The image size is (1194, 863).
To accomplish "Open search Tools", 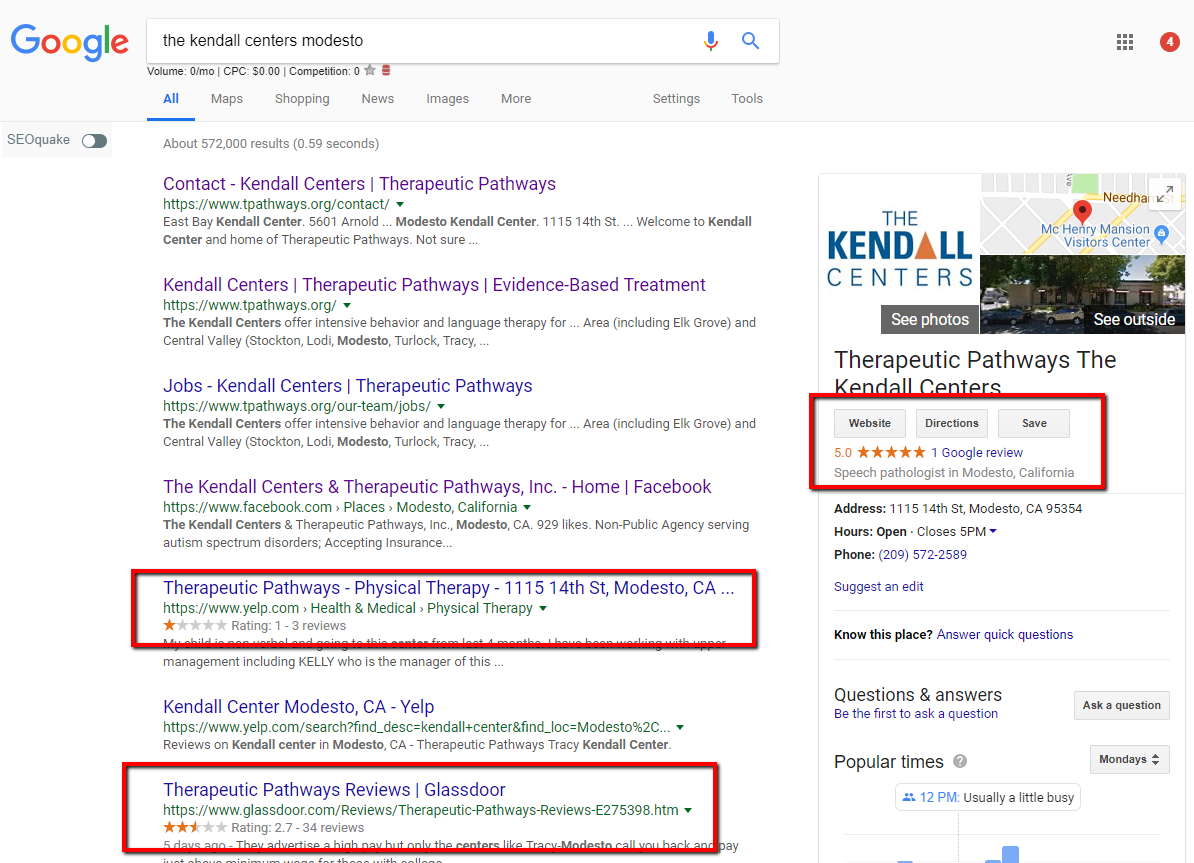I will pyautogui.click(x=747, y=99).
